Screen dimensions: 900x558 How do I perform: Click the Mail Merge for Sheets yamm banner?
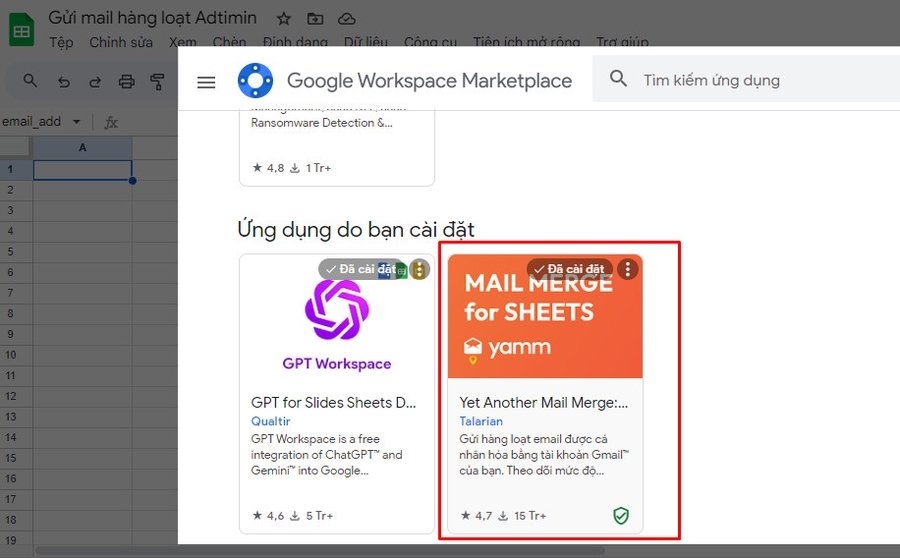point(545,316)
